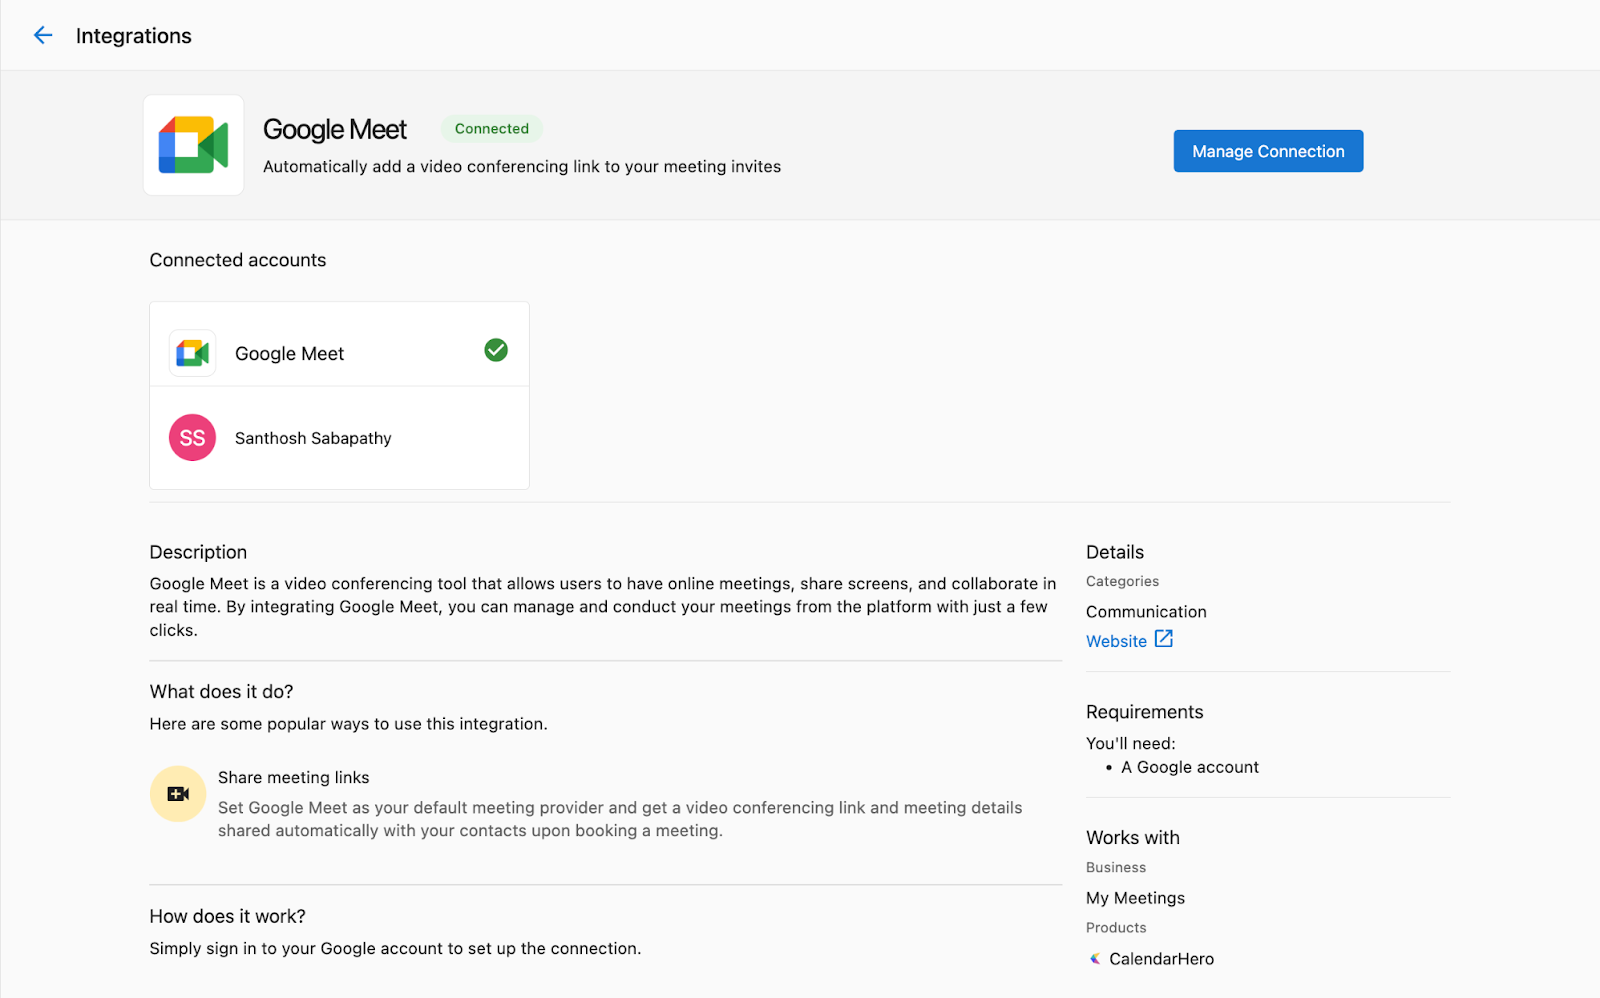Viewport: 1600px width, 998px height.
Task: Open the Website link
Action: click(x=1116, y=641)
